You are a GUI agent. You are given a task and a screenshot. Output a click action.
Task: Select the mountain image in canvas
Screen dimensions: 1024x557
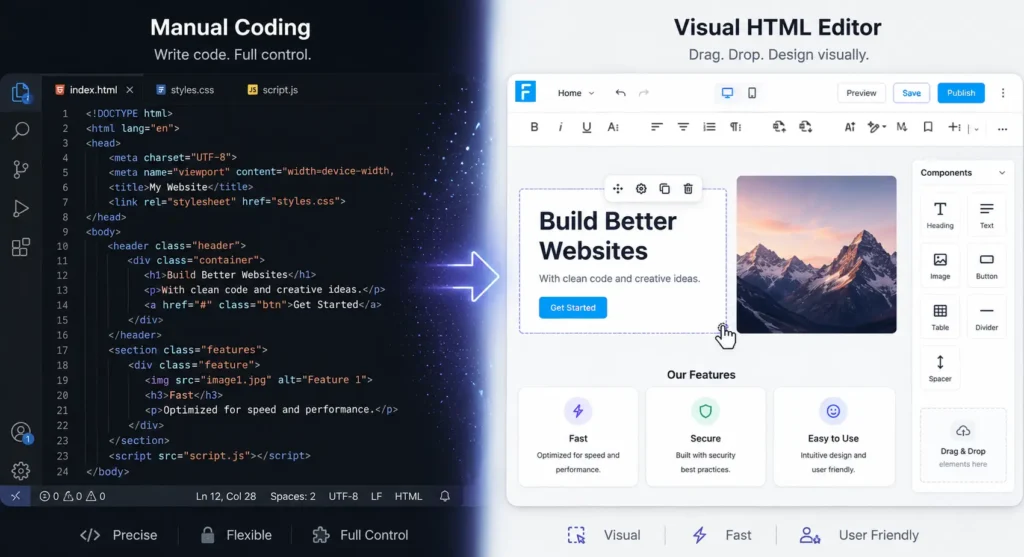click(x=816, y=254)
